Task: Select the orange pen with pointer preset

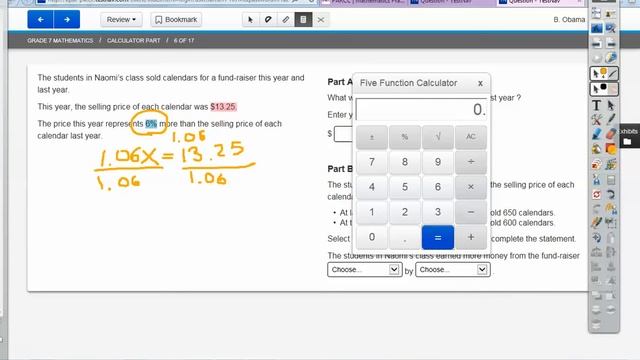Action: (604, 73)
